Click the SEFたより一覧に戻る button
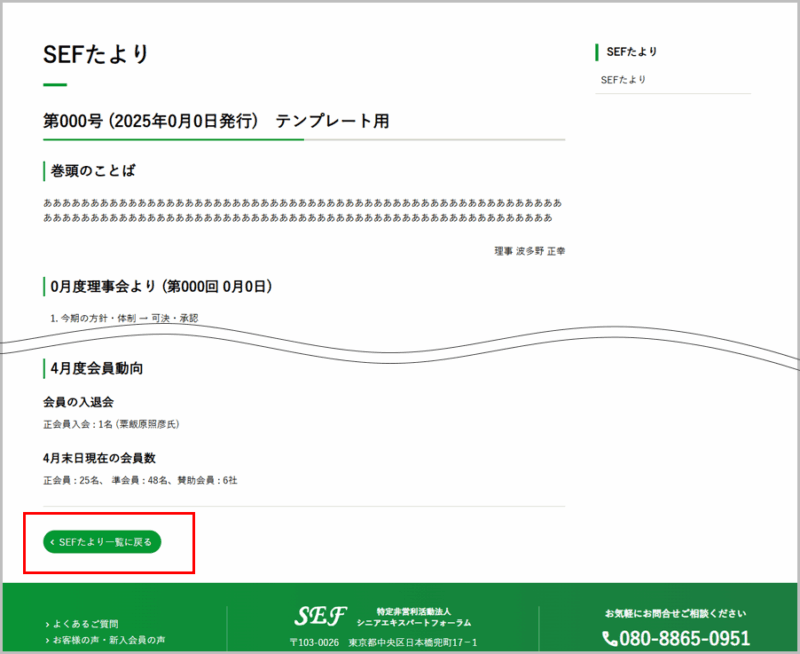The height and width of the screenshot is (654, 800). point(102,542)
